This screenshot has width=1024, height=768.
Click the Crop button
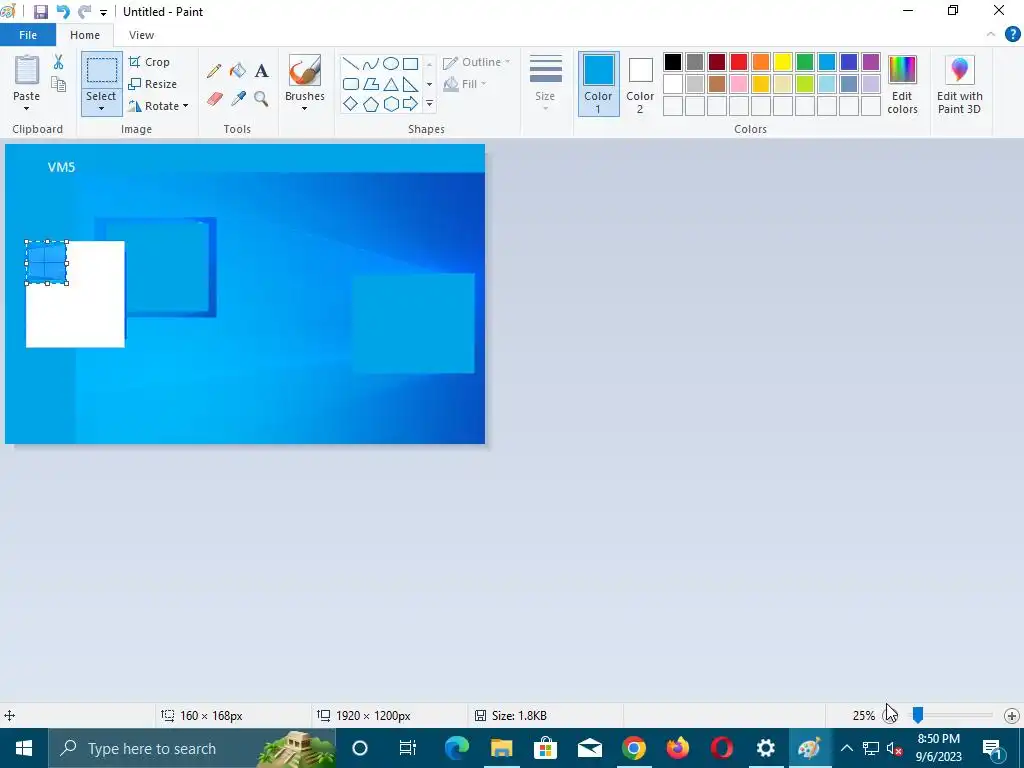pos(150,62)
